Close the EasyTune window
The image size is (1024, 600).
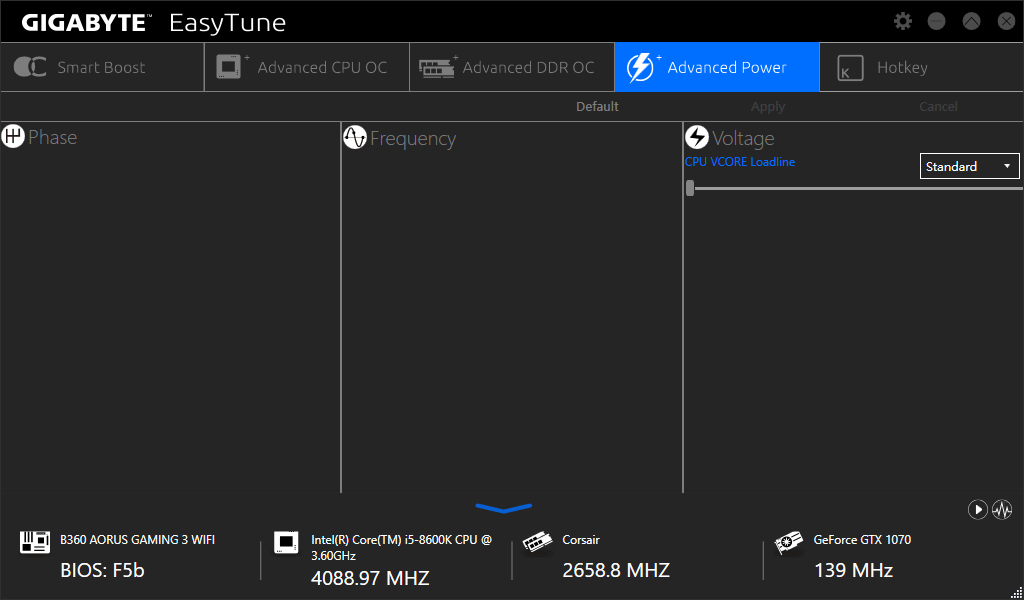click(x=1006, y=22)
